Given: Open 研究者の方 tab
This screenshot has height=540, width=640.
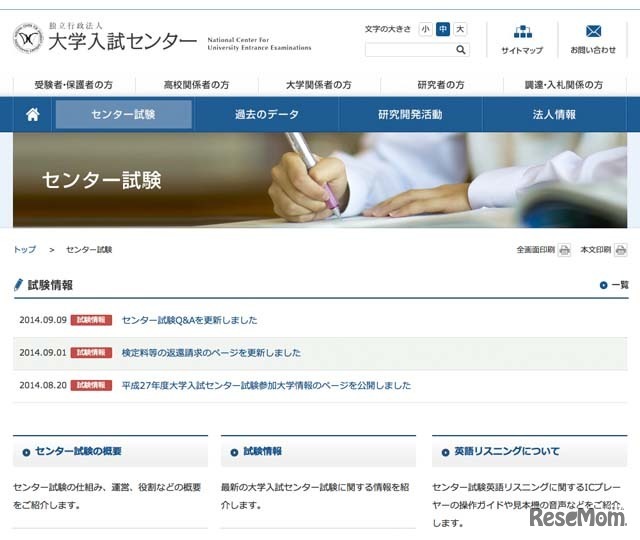Looking at the screenshot, I should (441, 85).
